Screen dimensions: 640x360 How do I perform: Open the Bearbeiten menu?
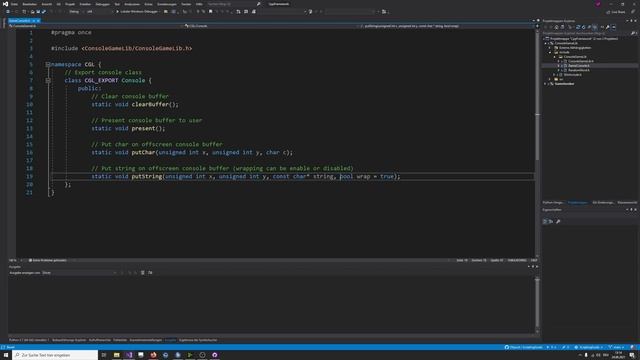[29, 4]
